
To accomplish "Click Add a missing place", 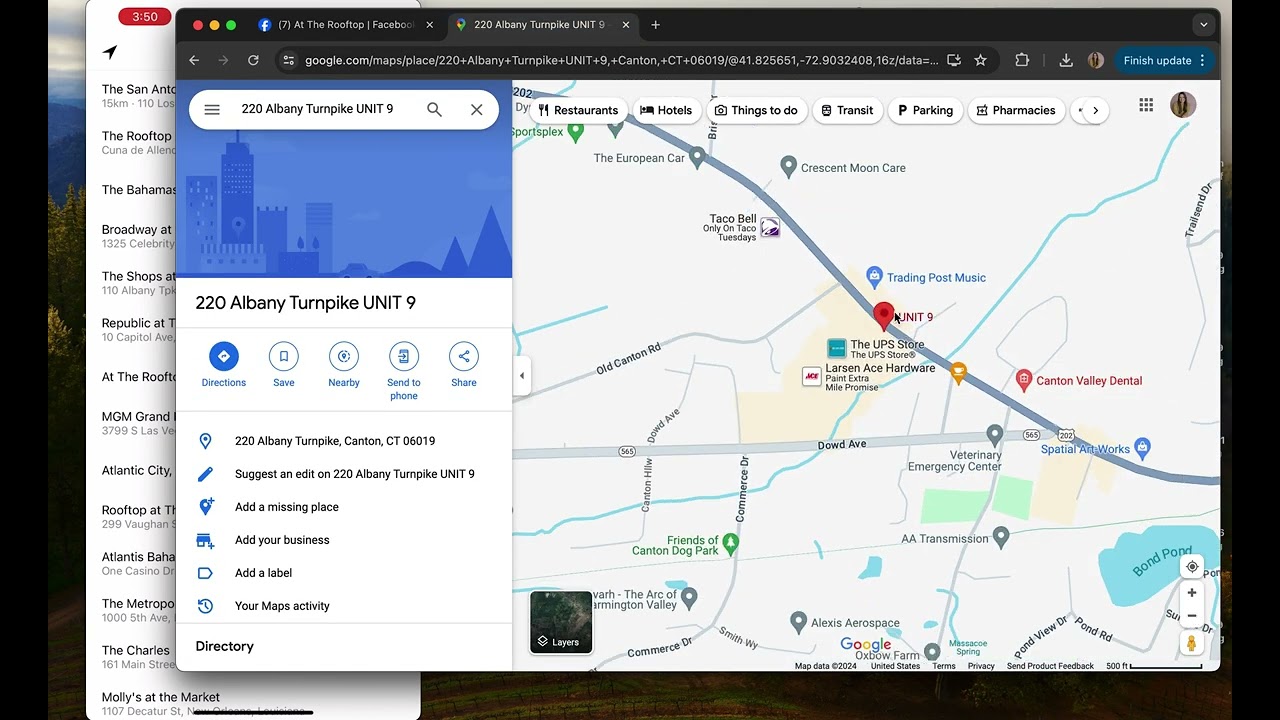I will click(345, 507).
